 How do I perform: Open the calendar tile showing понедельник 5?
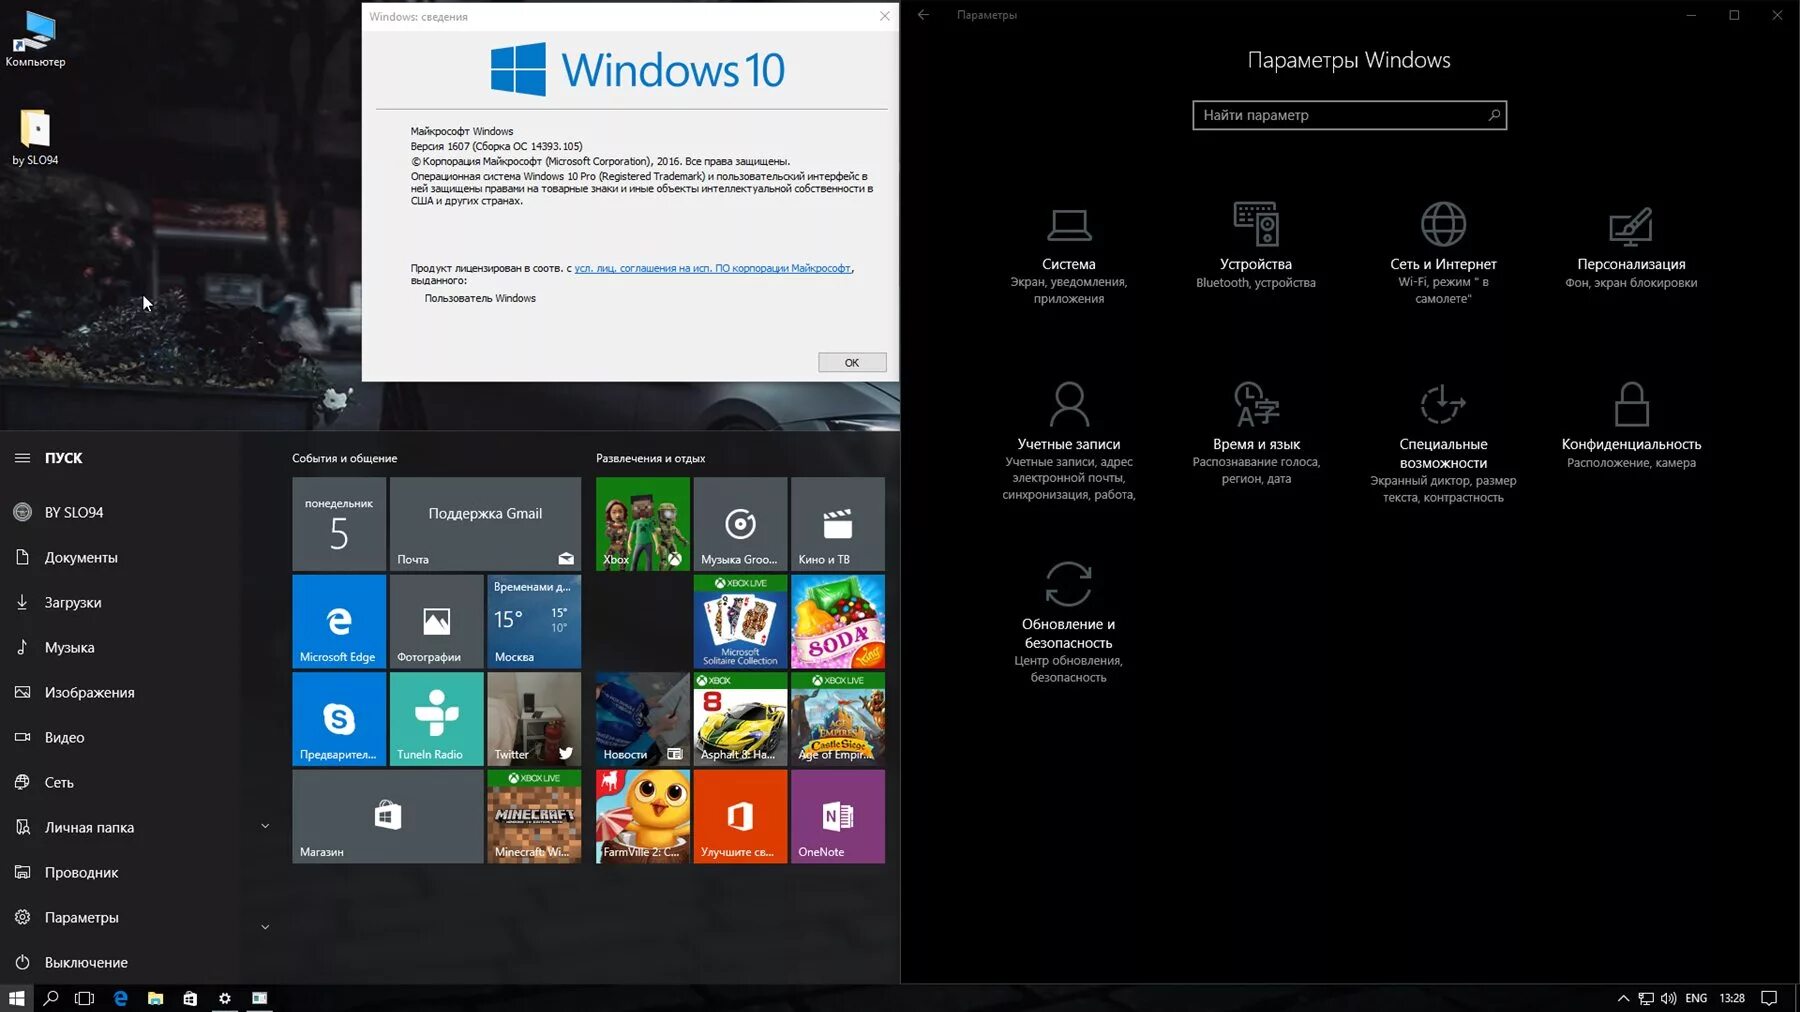point(339,524)
